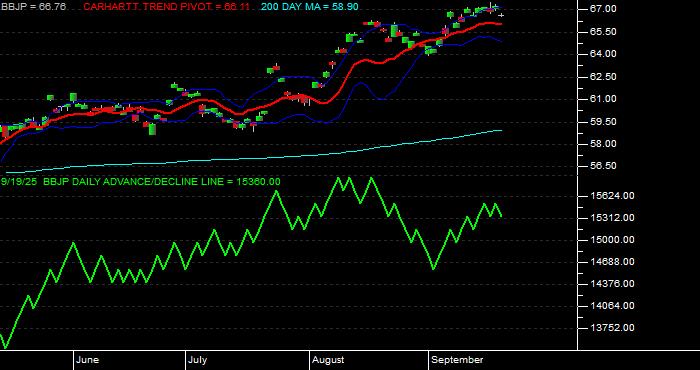Select the September label on the time axis

[x=457, y=360]
